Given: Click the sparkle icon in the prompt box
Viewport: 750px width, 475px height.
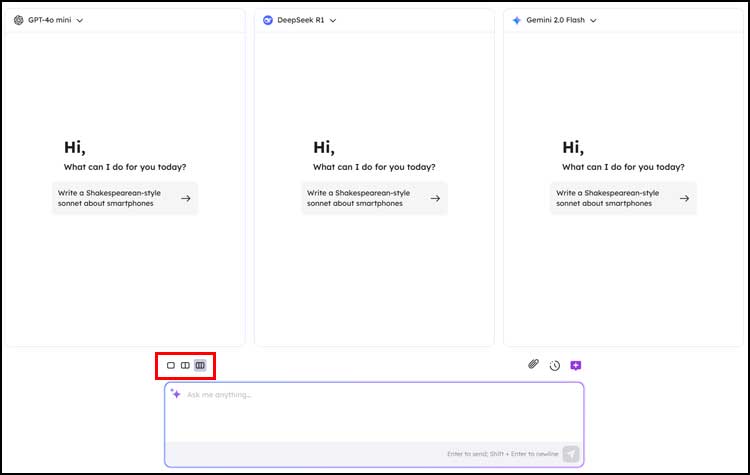Looking at the screenshot, I should click(176, 394).
